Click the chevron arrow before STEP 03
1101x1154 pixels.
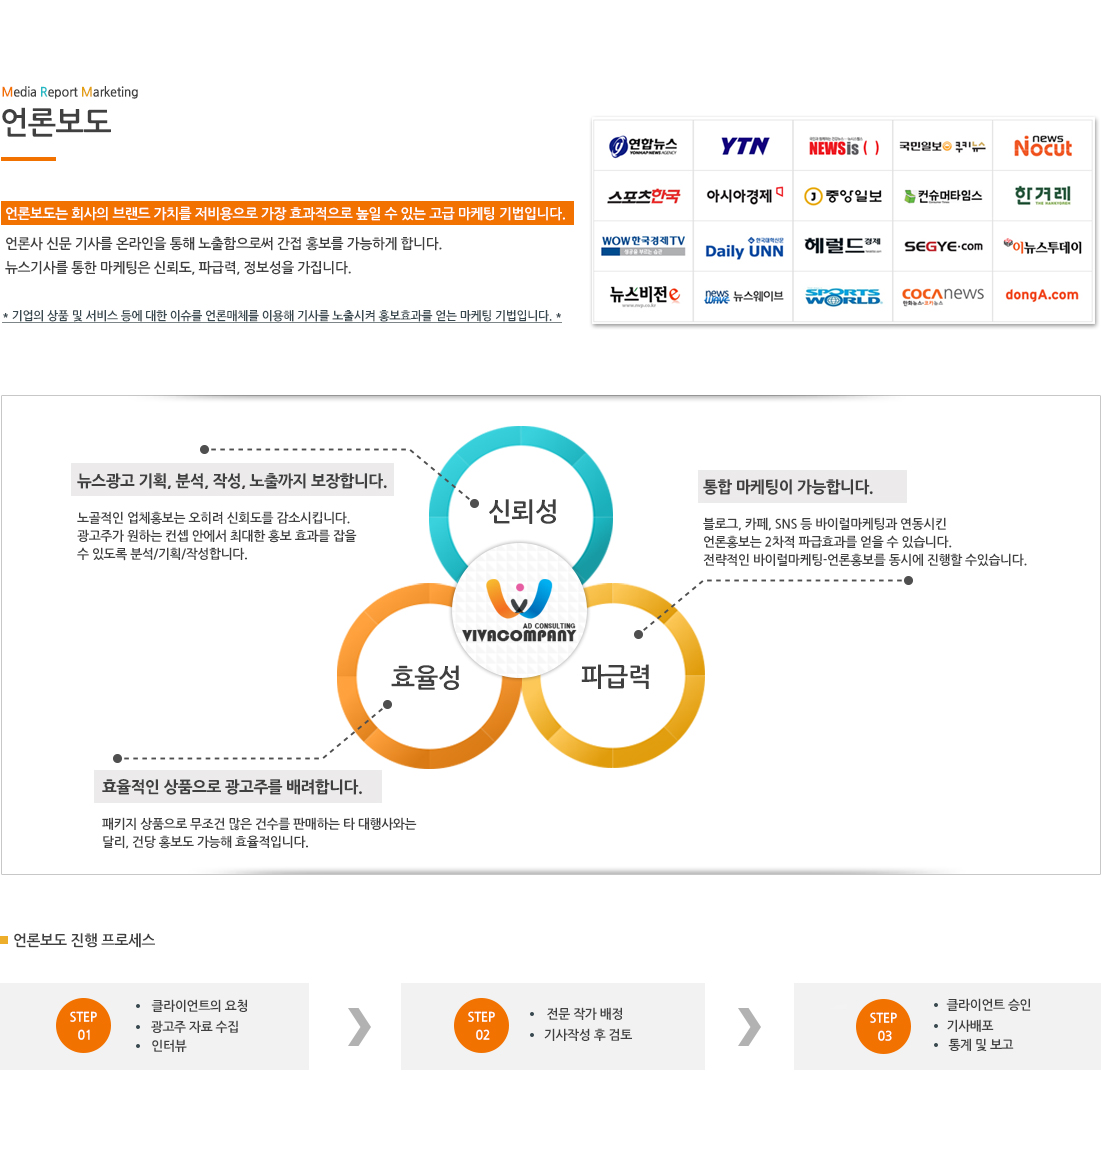[x=749, y=1027]
